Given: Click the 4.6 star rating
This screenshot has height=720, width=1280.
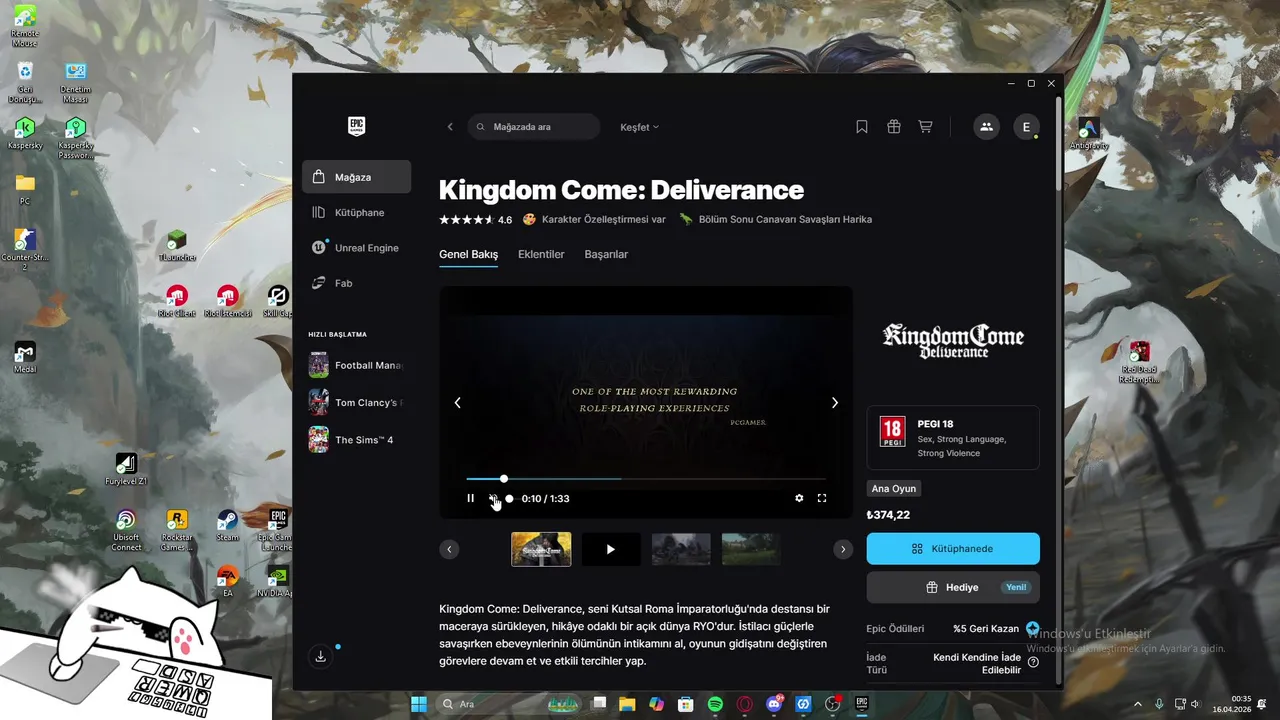Looking at the screenshot, I should 475,219.
